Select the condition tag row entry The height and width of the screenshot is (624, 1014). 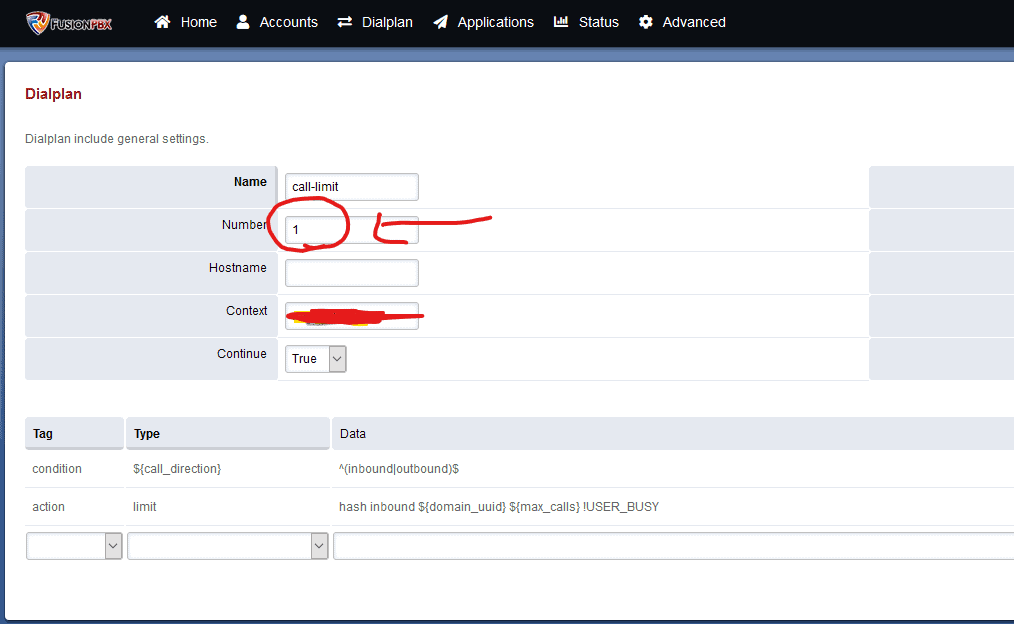[x=57, y=469]
